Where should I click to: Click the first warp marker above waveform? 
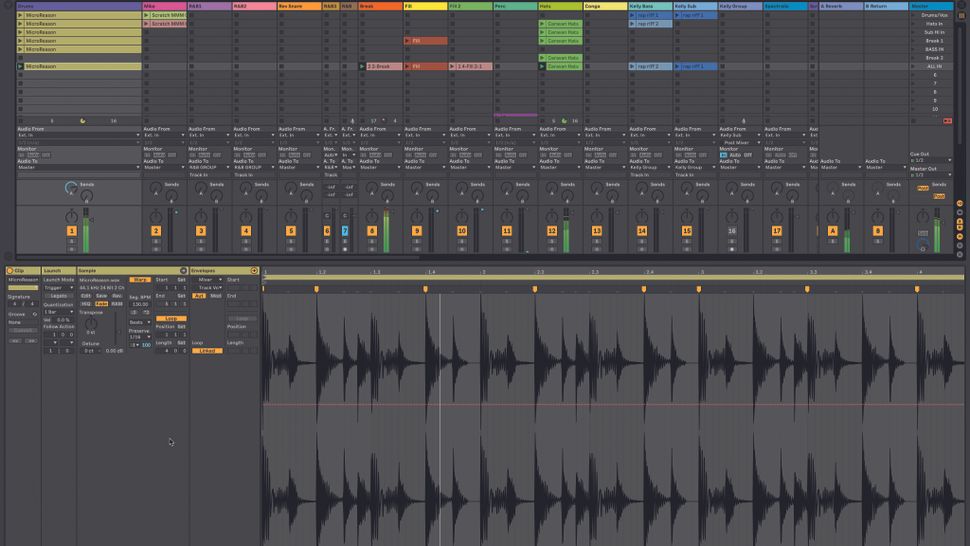tap(263, 288)
